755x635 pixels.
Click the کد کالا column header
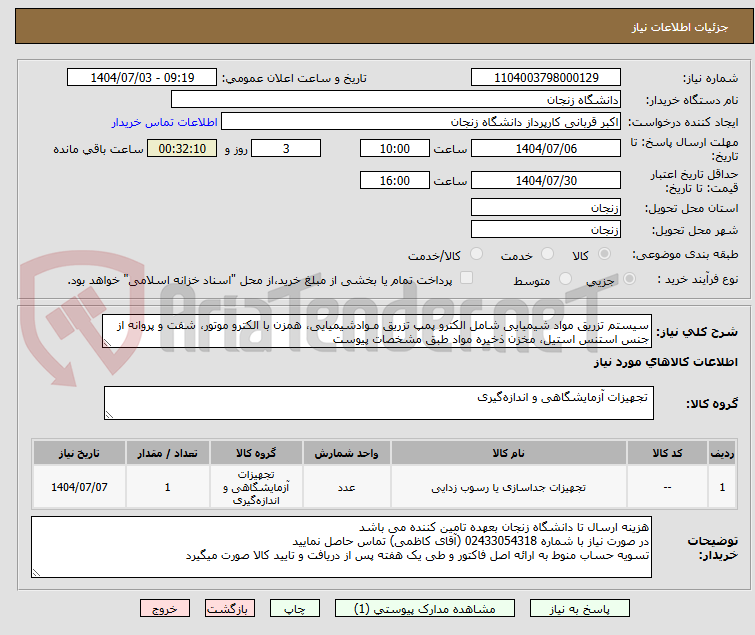tap(667, 453)
